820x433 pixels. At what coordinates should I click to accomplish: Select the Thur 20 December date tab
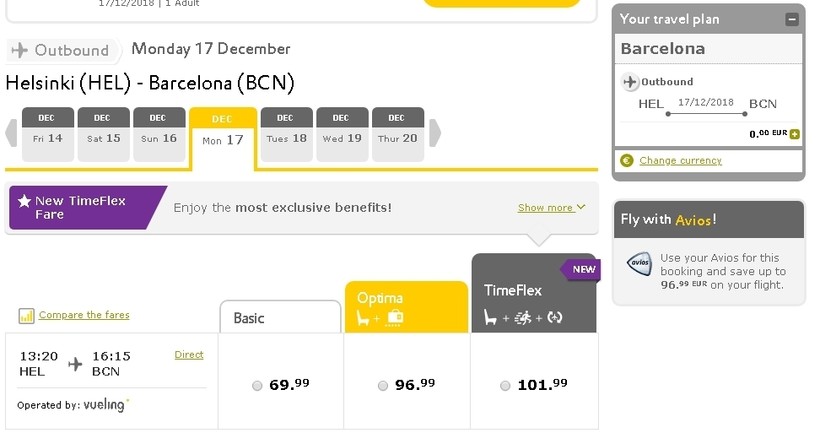point(397,134)
